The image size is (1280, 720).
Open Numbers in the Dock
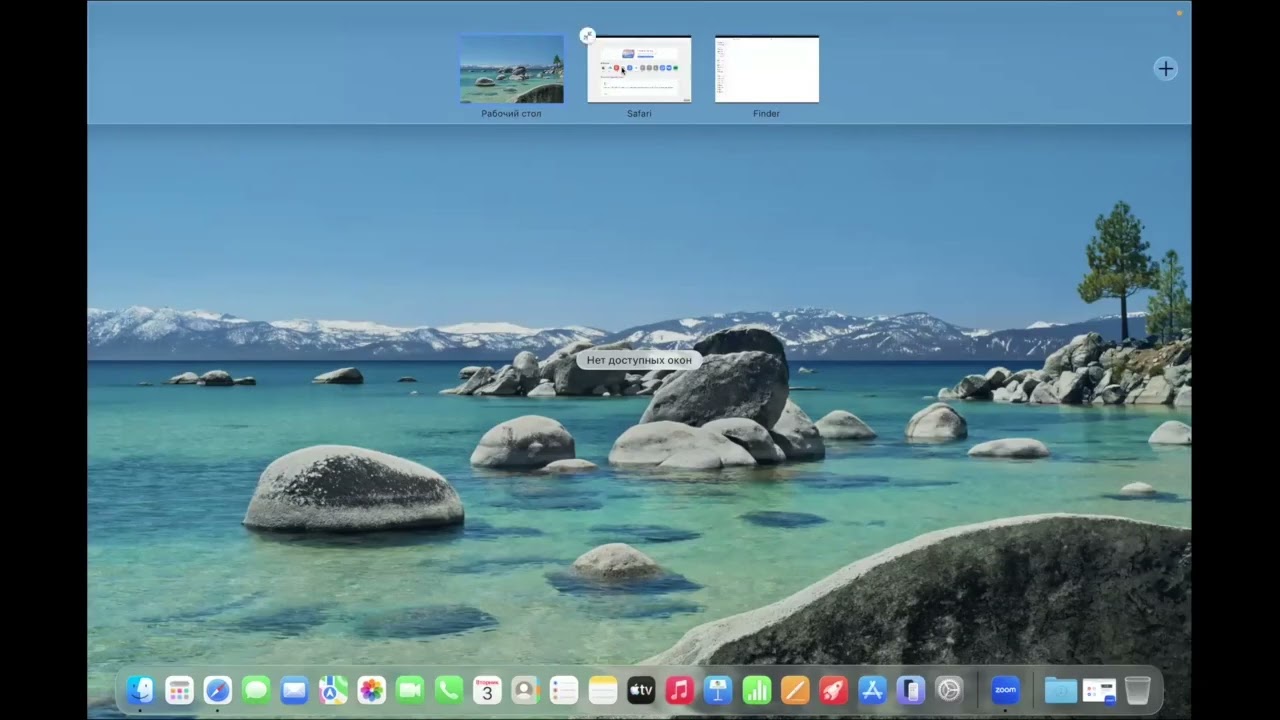[756, 690]
